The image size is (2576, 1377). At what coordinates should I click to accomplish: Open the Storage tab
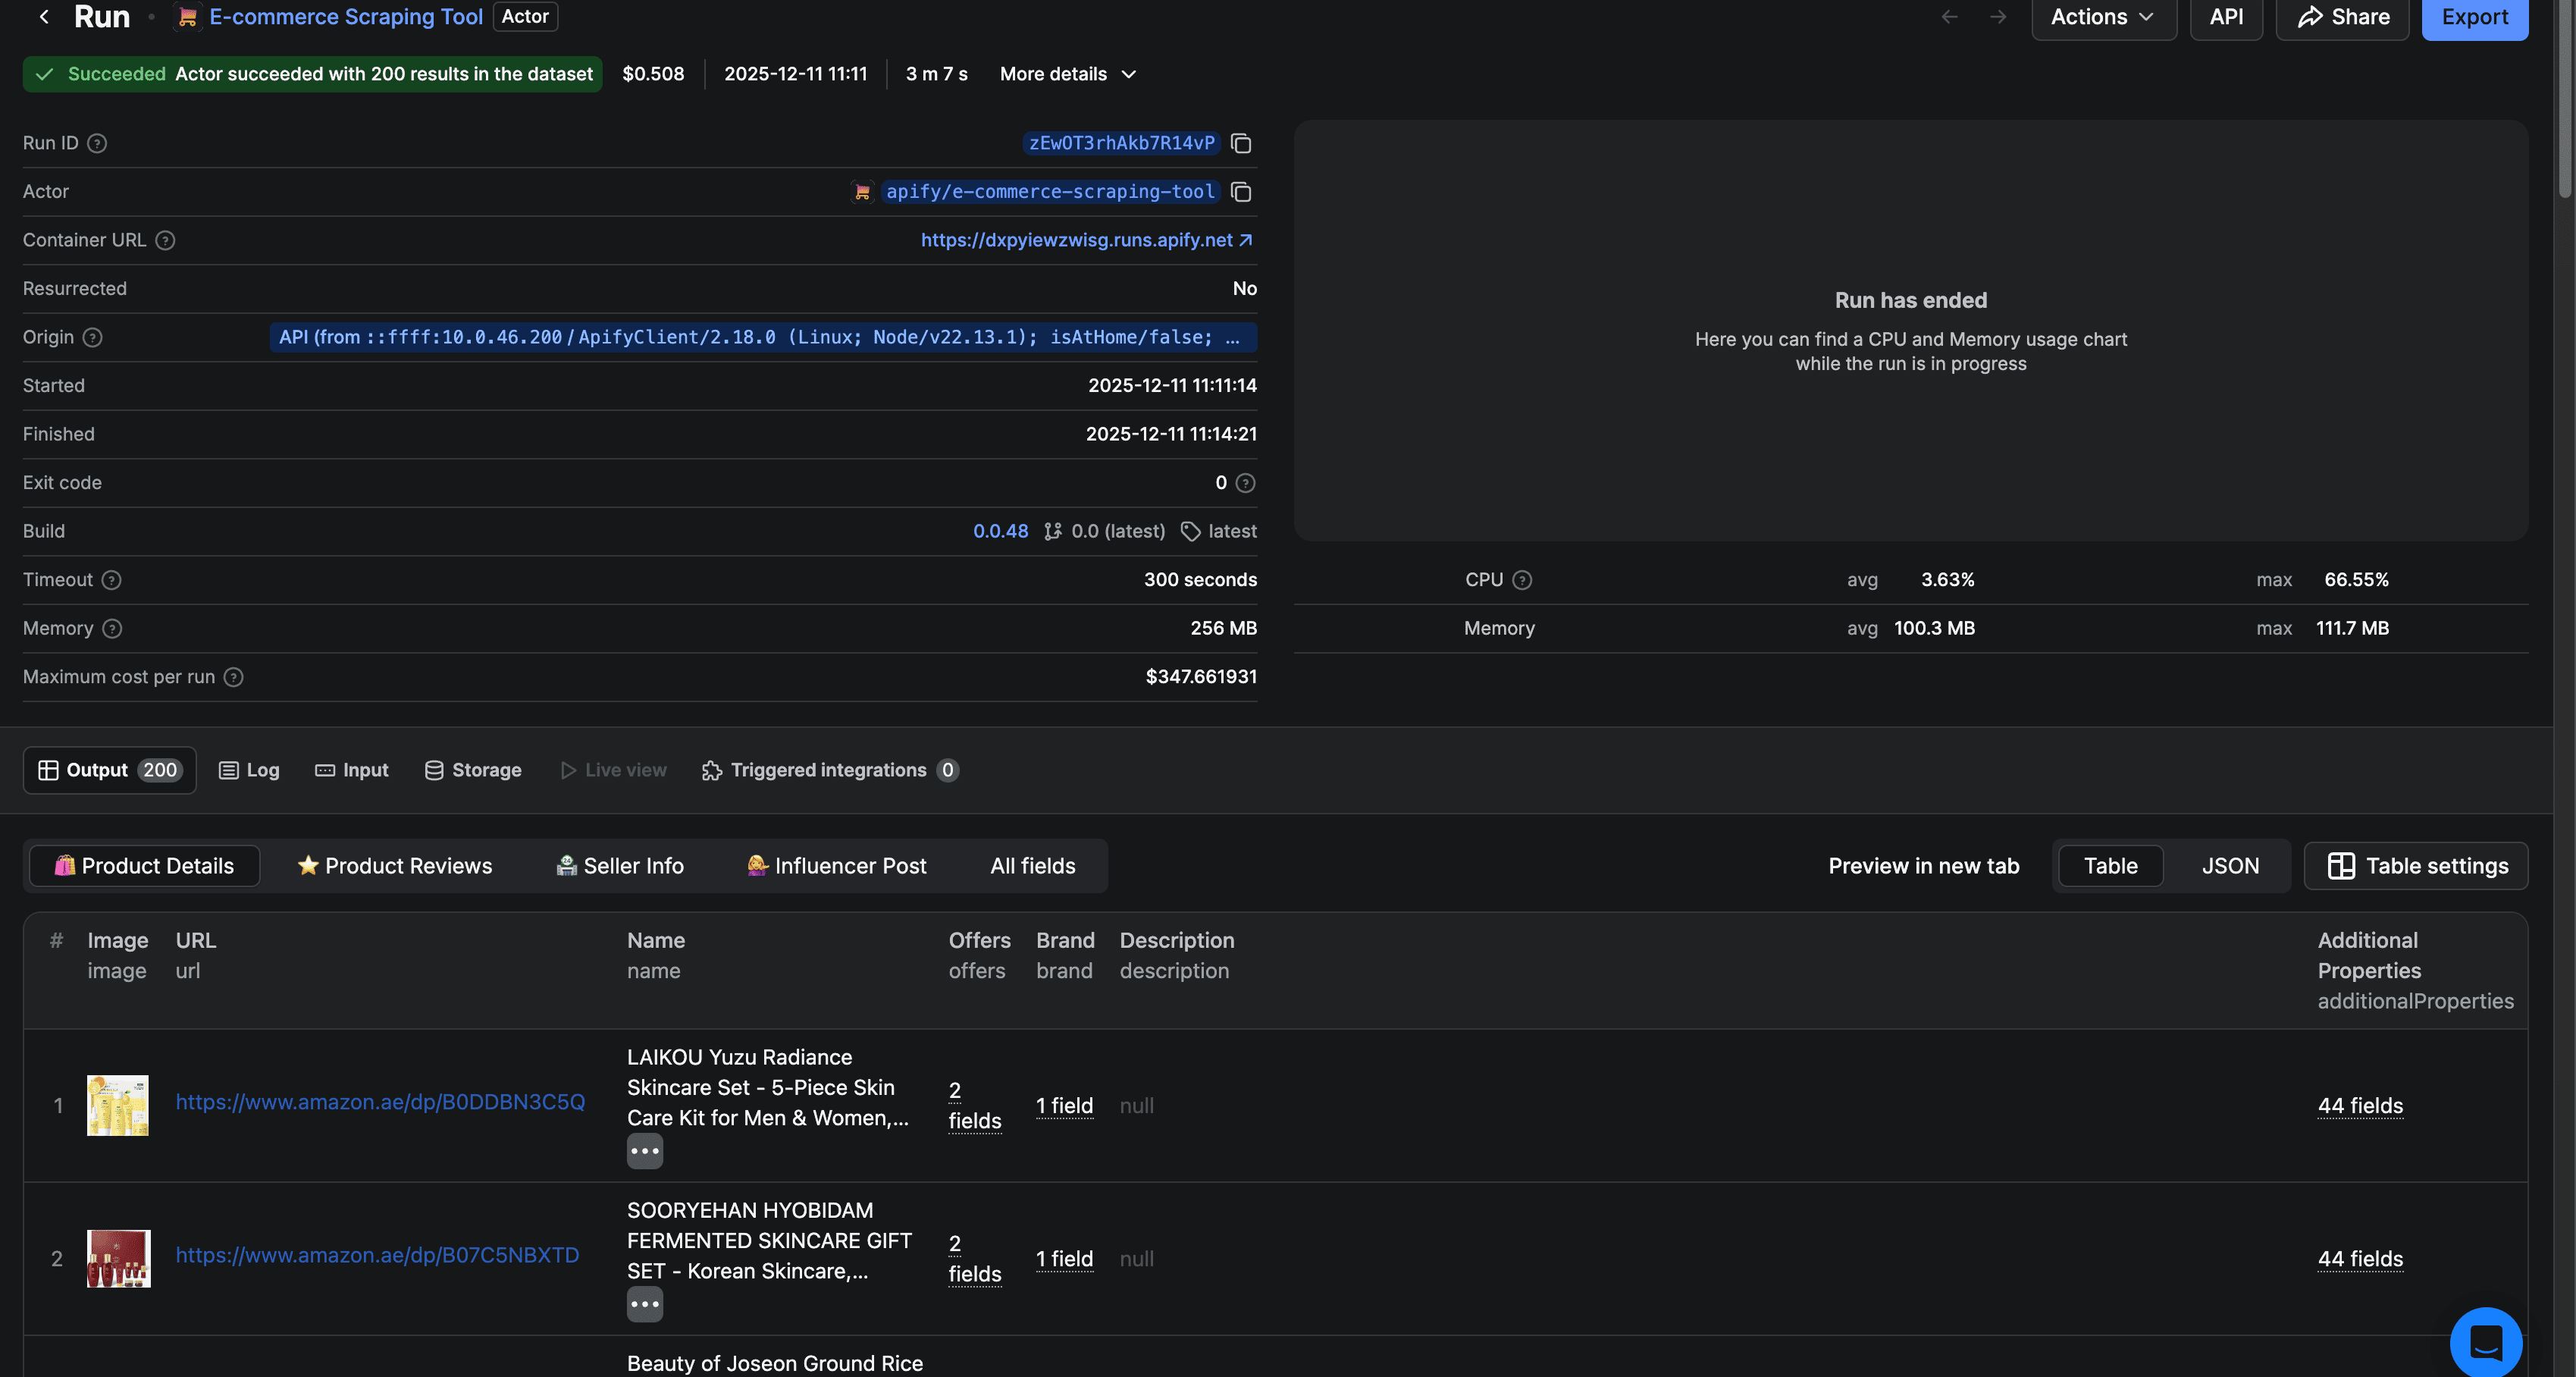pyautogui.click(x=472, y=770)
